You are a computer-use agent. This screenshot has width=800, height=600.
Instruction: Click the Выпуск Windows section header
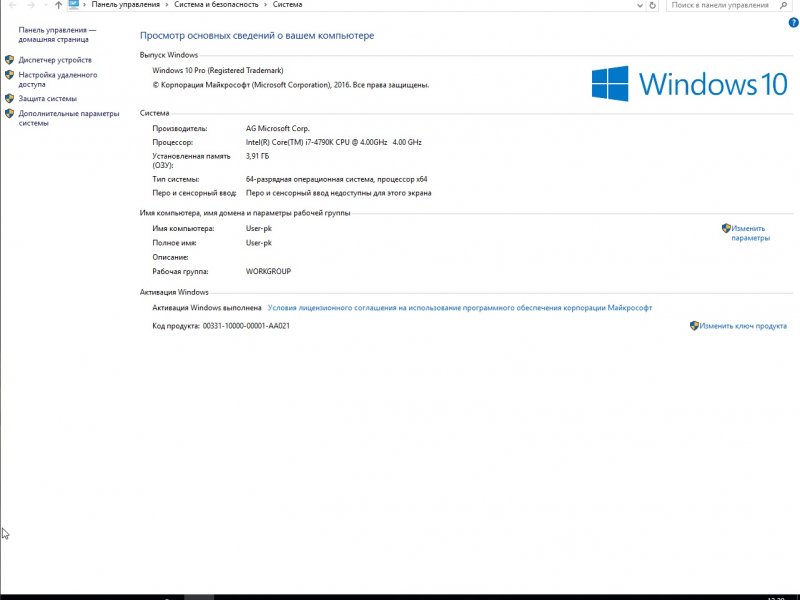click(x=169, y=55)
